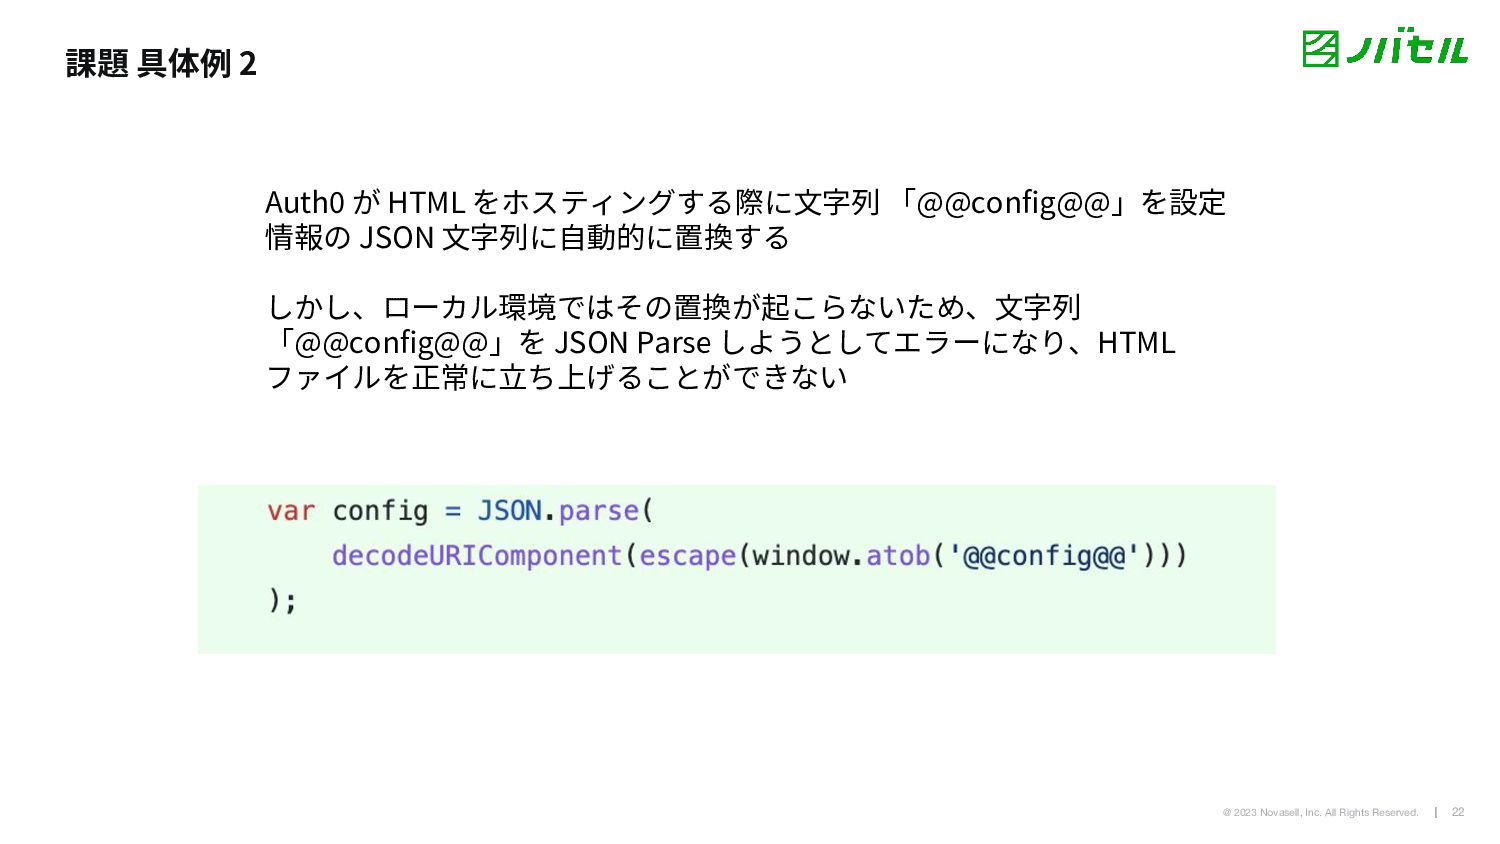Screen dimensions: 1500x844
Task: Click the copyright notice in footer
Action: 1320,812
